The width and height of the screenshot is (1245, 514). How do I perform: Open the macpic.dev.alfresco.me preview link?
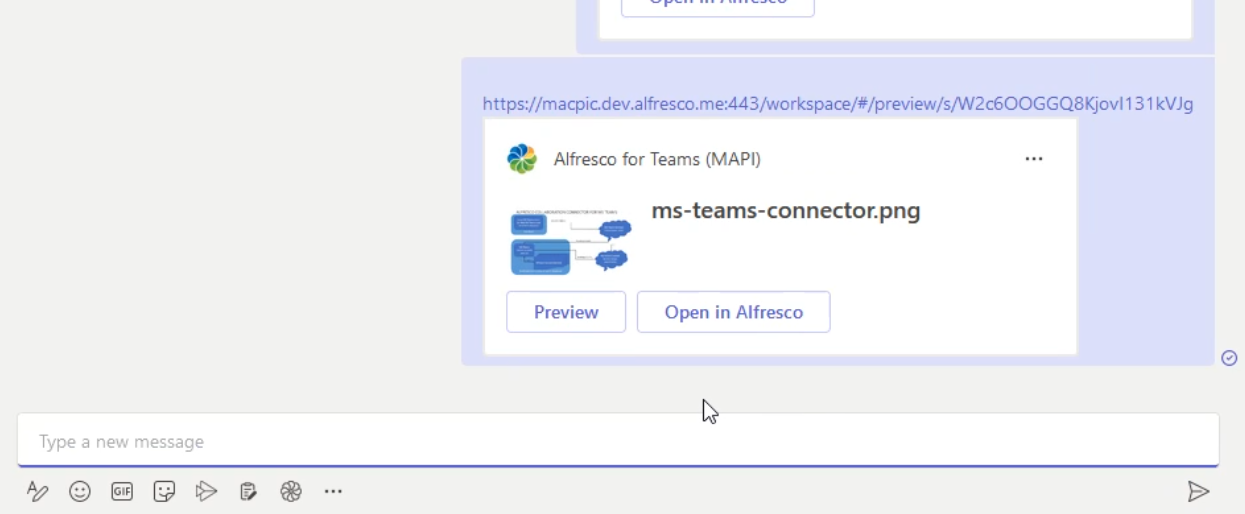tap(838, 104)
